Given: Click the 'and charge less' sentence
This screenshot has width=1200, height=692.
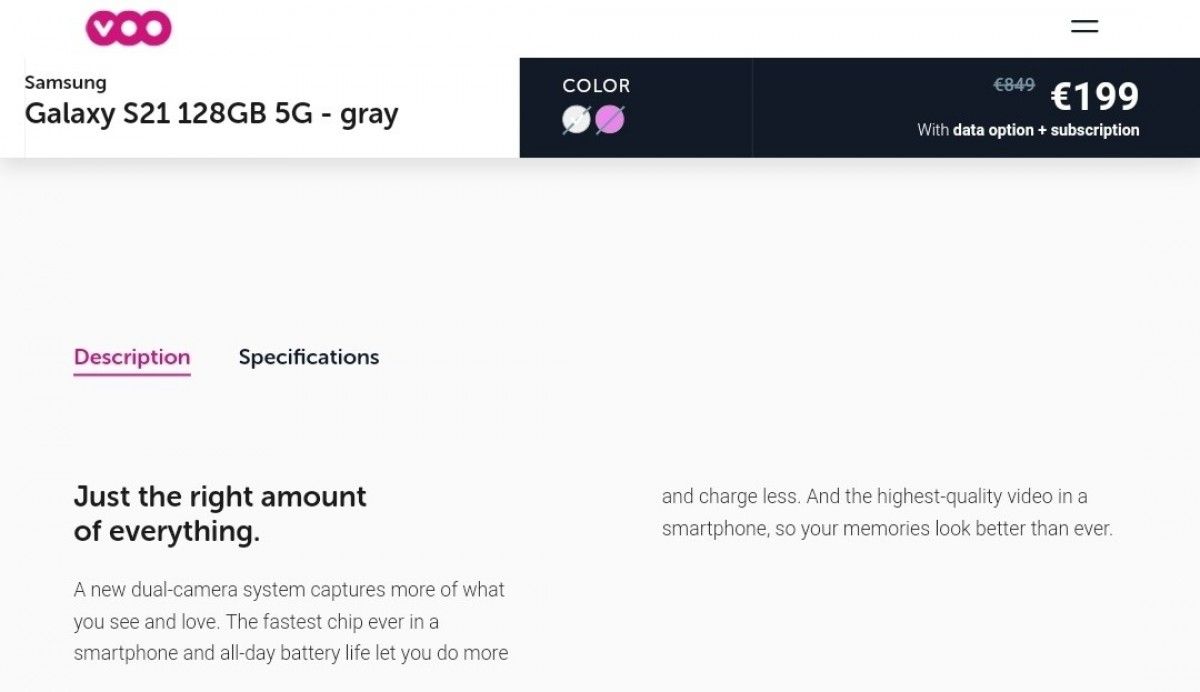Looking at the screenshot, I should click(730, 496).
